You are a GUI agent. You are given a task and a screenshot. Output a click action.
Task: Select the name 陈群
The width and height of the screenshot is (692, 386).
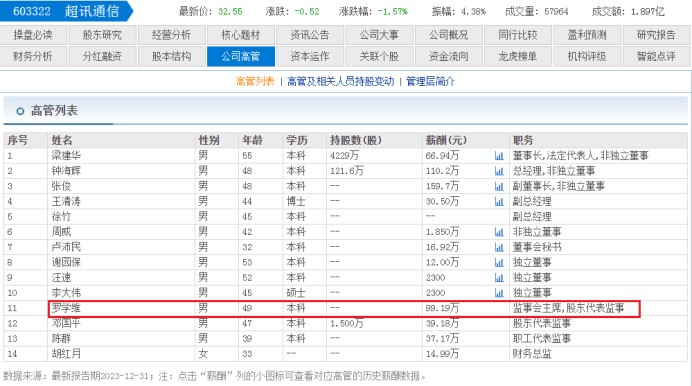click(61, 338)
